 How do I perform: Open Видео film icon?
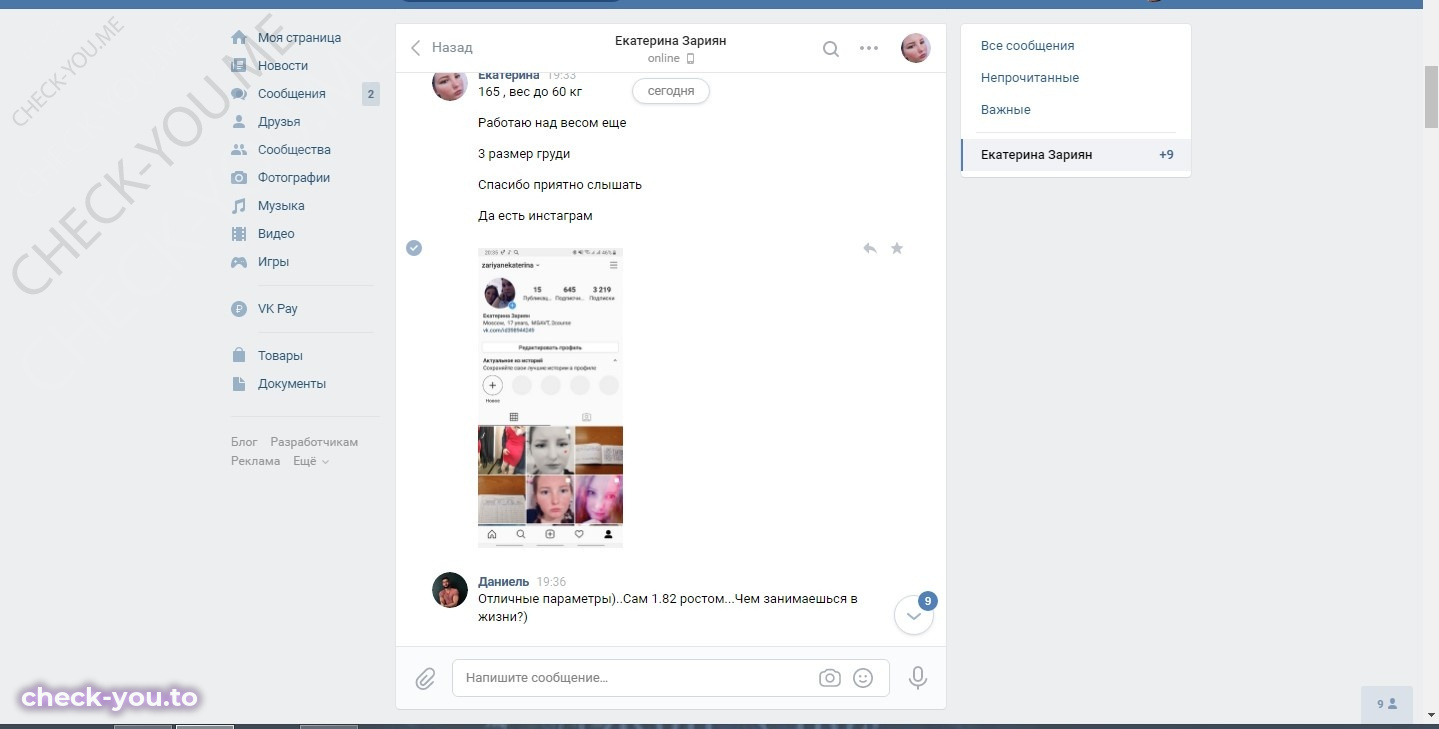pyautogui.click(x=239, y=234)
